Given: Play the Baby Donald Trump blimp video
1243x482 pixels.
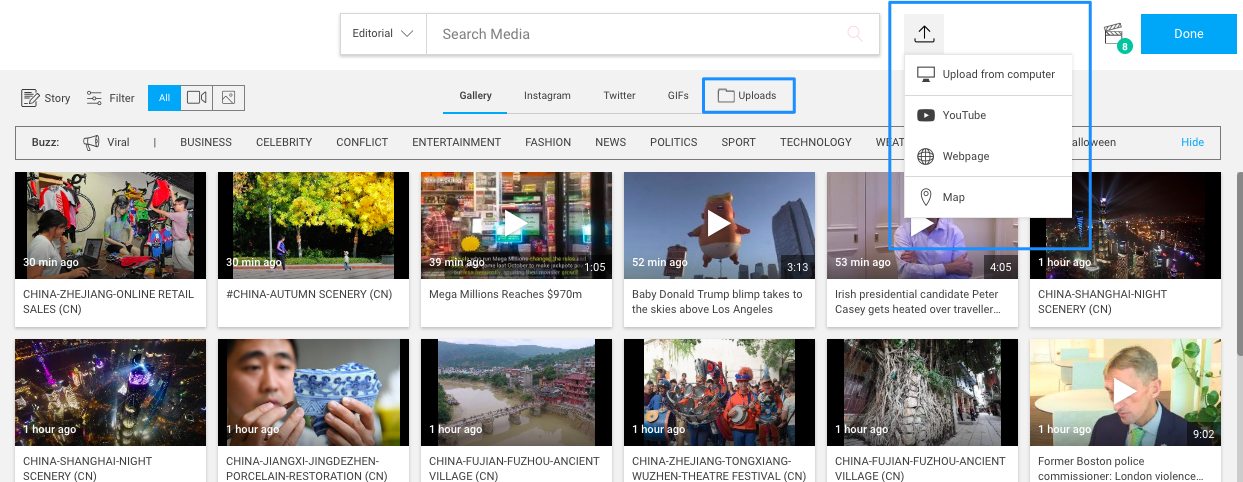Looking at the screenshot, I should tap(719, 223).
